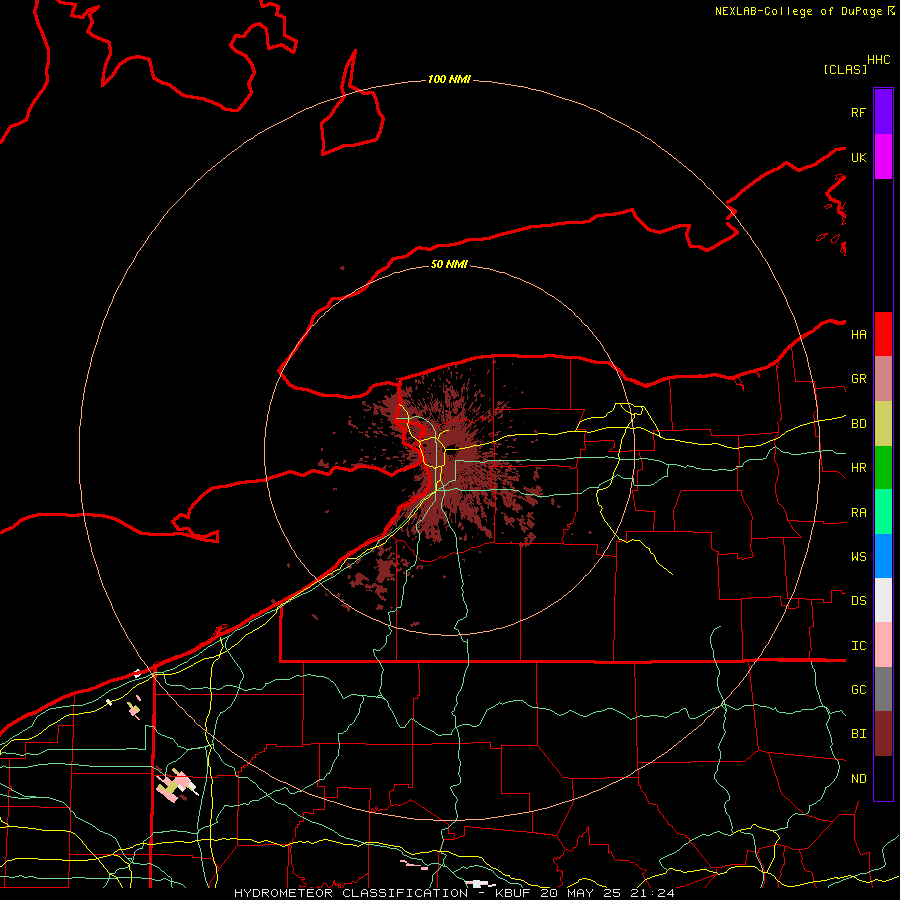The width and height of the screenshot is (900, 900).
Task: Click the RA legend label
Action: click(858, 513)
